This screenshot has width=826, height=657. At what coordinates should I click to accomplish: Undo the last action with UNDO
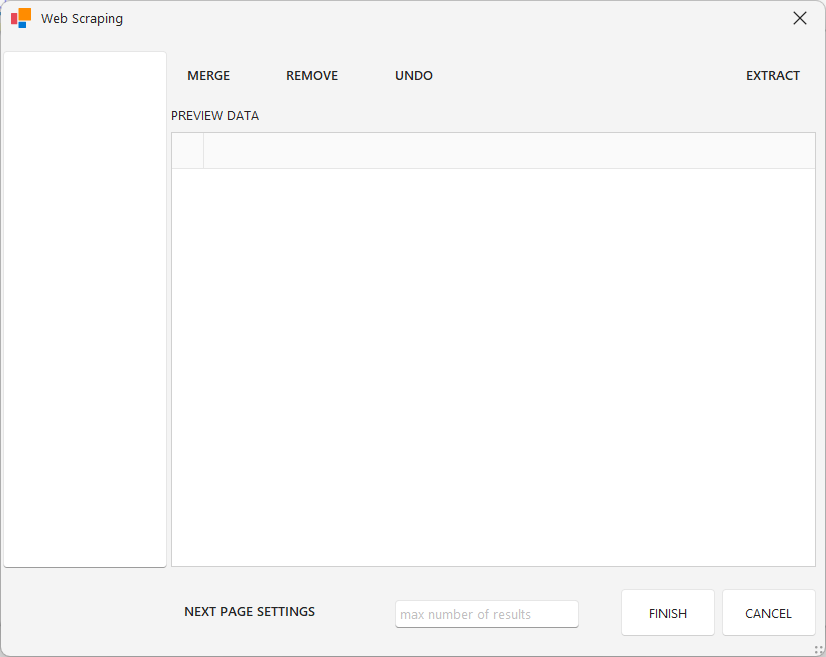pyautogui.click(x=413, y=76)
